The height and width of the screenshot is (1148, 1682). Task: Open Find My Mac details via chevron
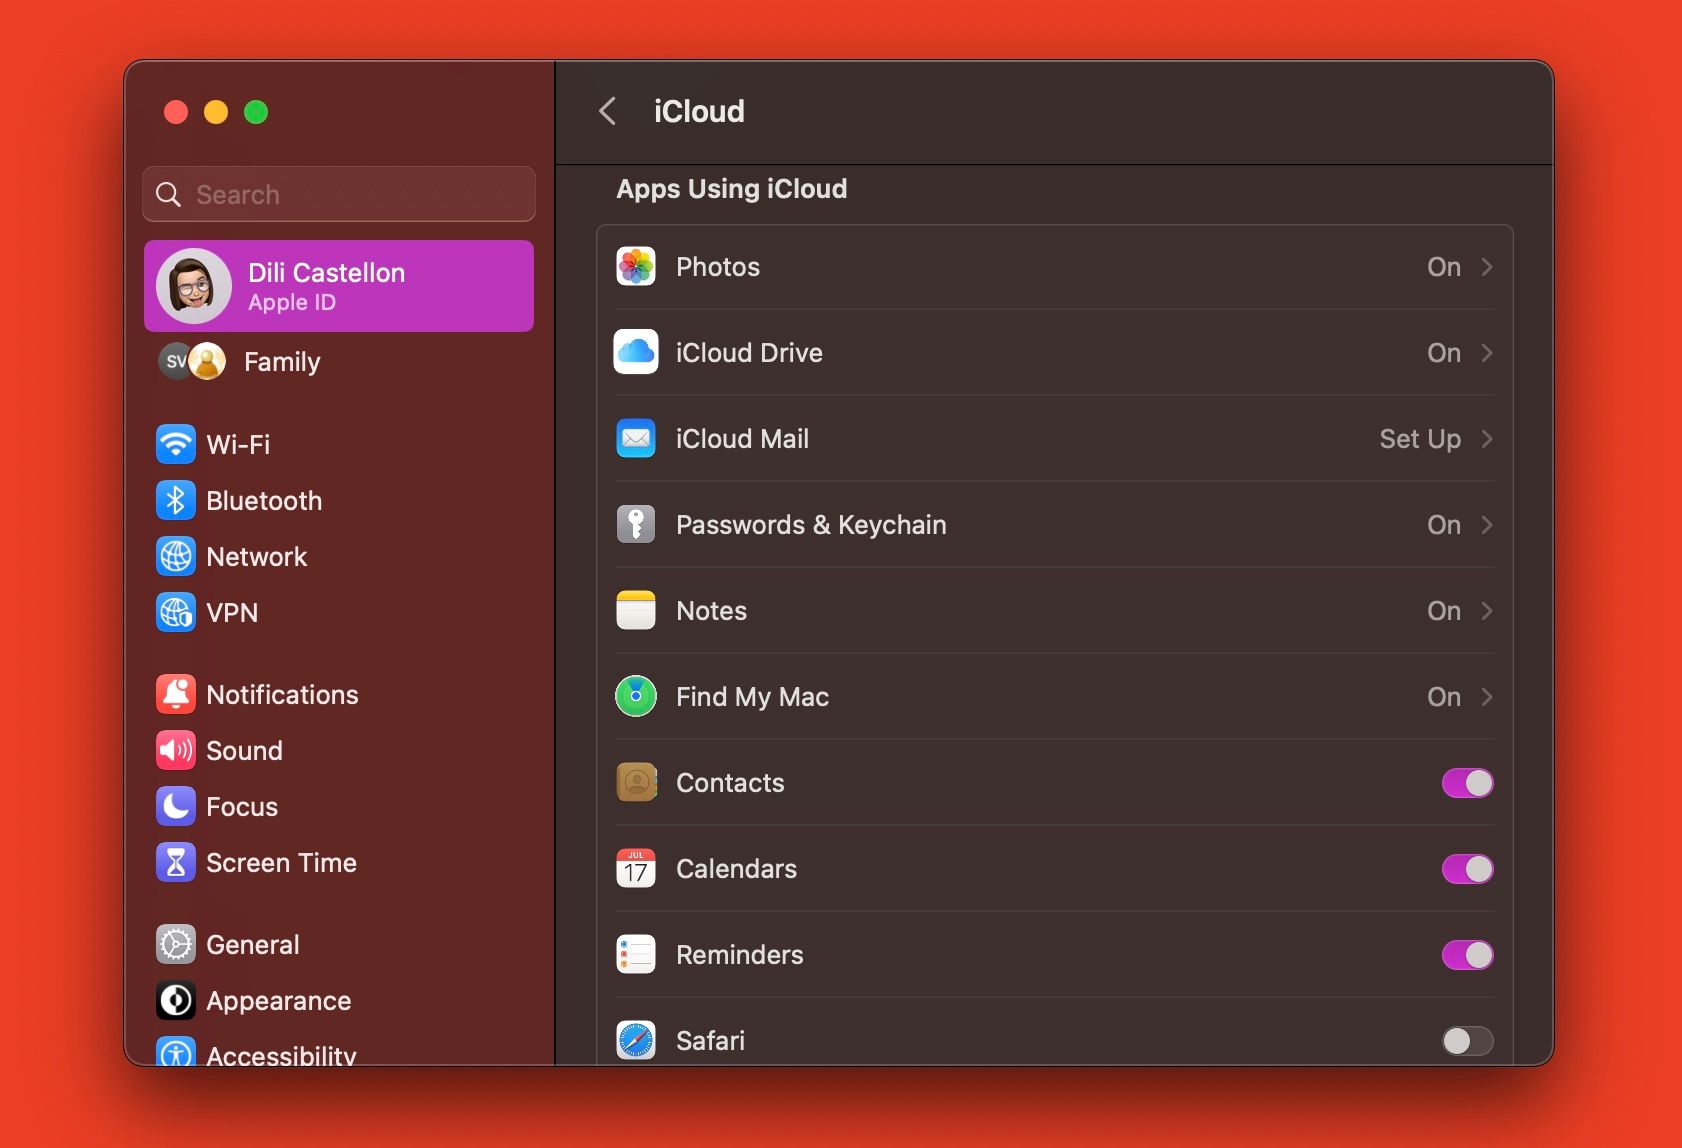tap(1488, 696)
